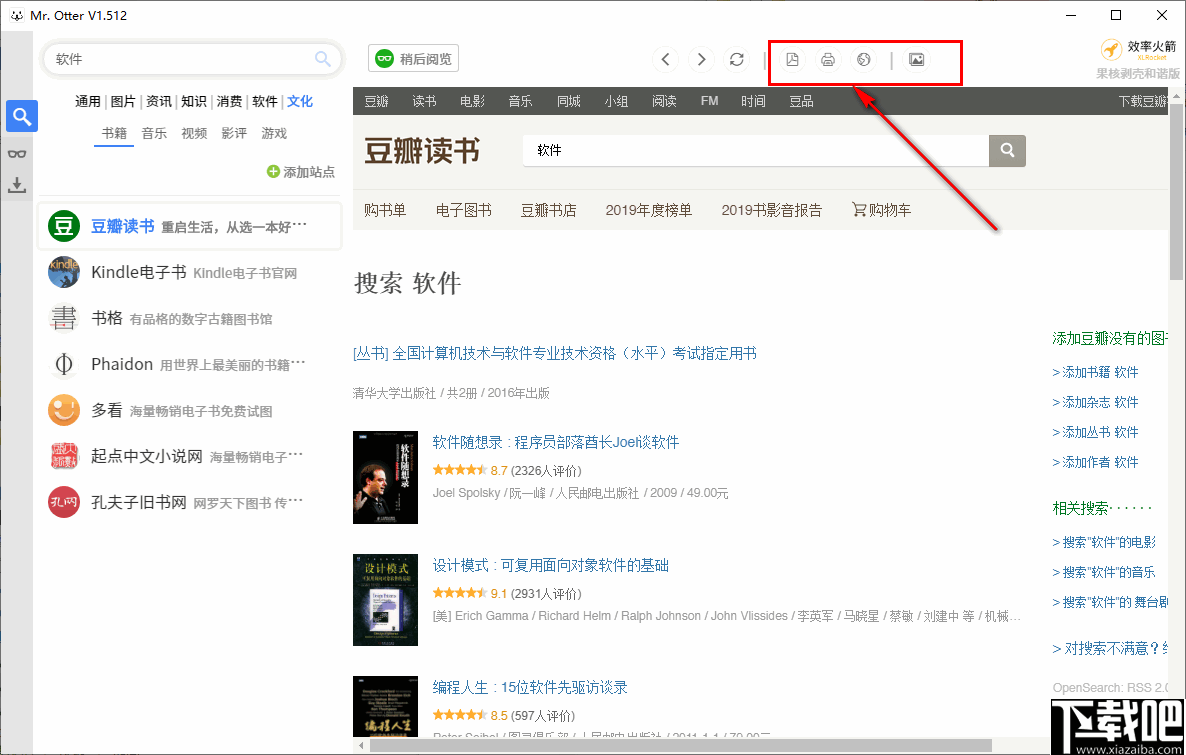Open the 电影 item in Douban top nav
Viewport: 1186px width, 755px height.
pos(473,101)
